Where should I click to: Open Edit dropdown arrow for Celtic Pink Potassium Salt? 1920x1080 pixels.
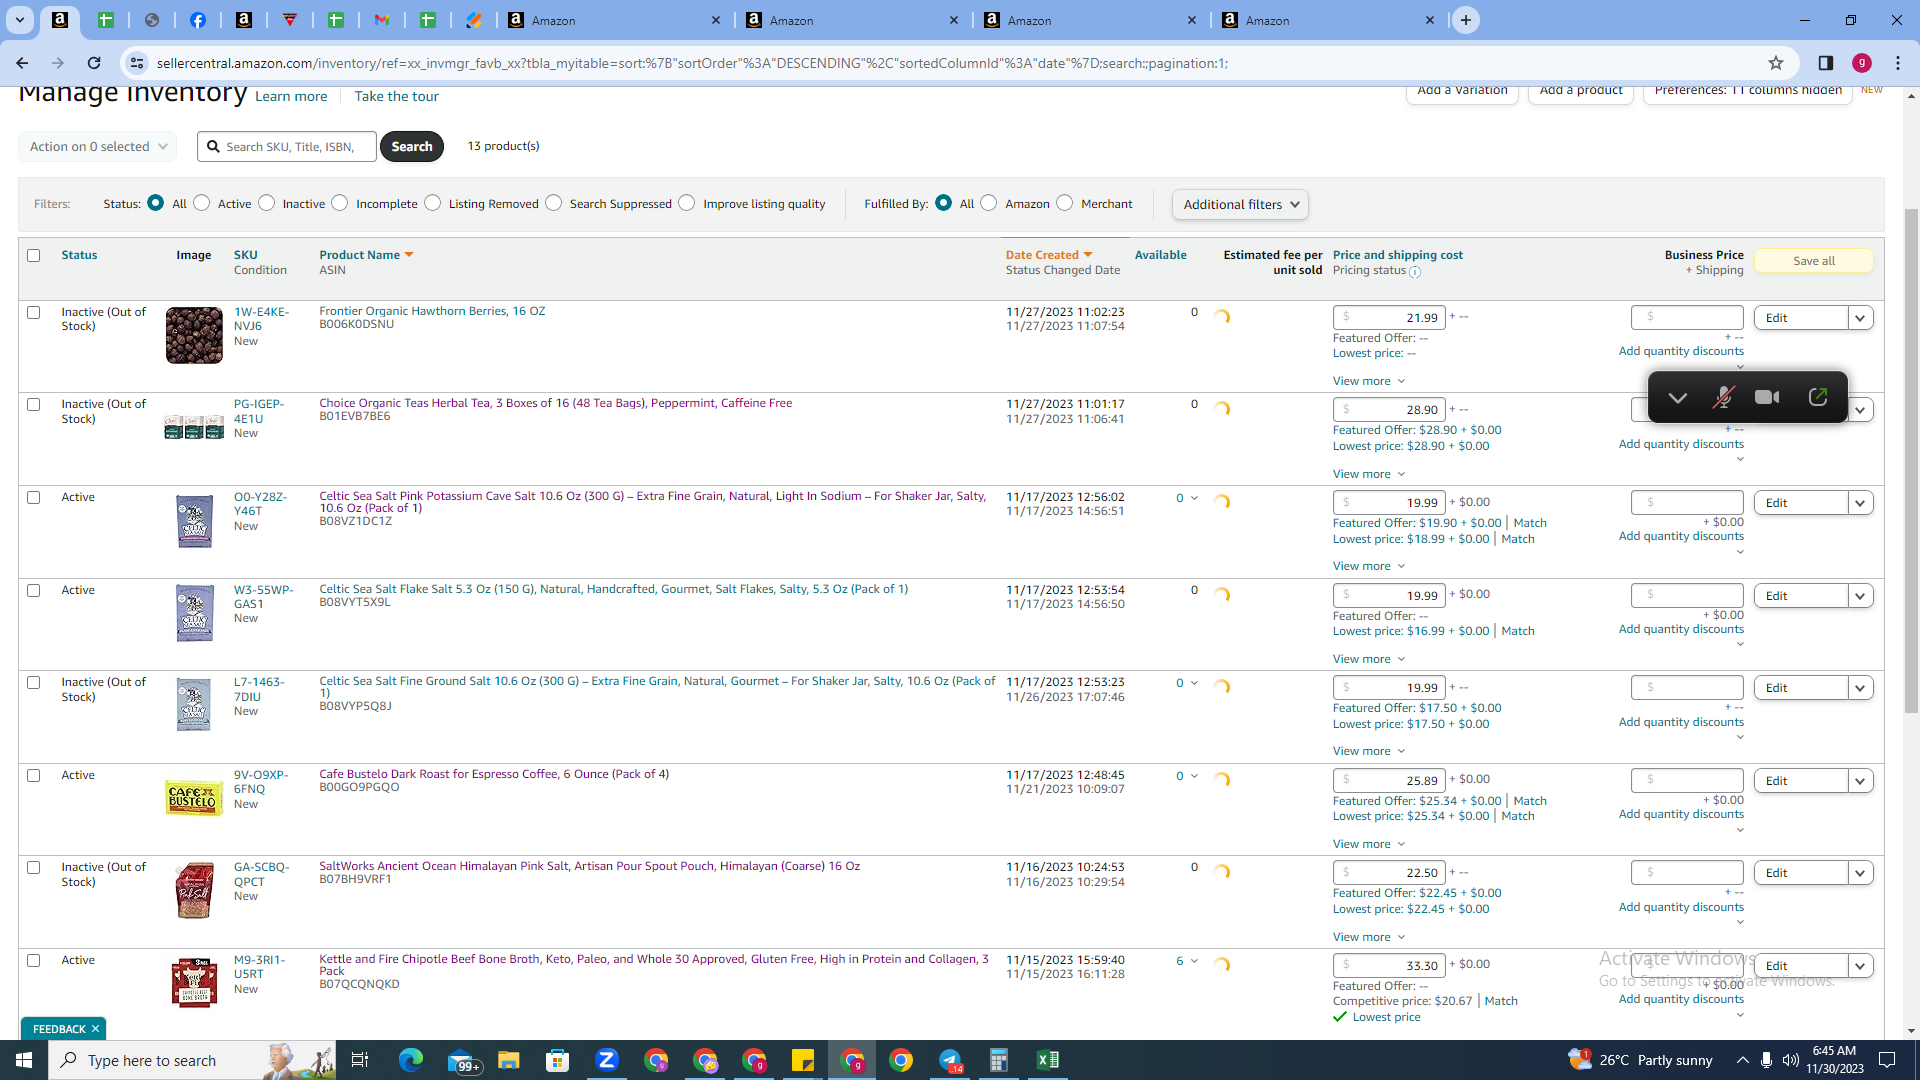(1860, 503)
